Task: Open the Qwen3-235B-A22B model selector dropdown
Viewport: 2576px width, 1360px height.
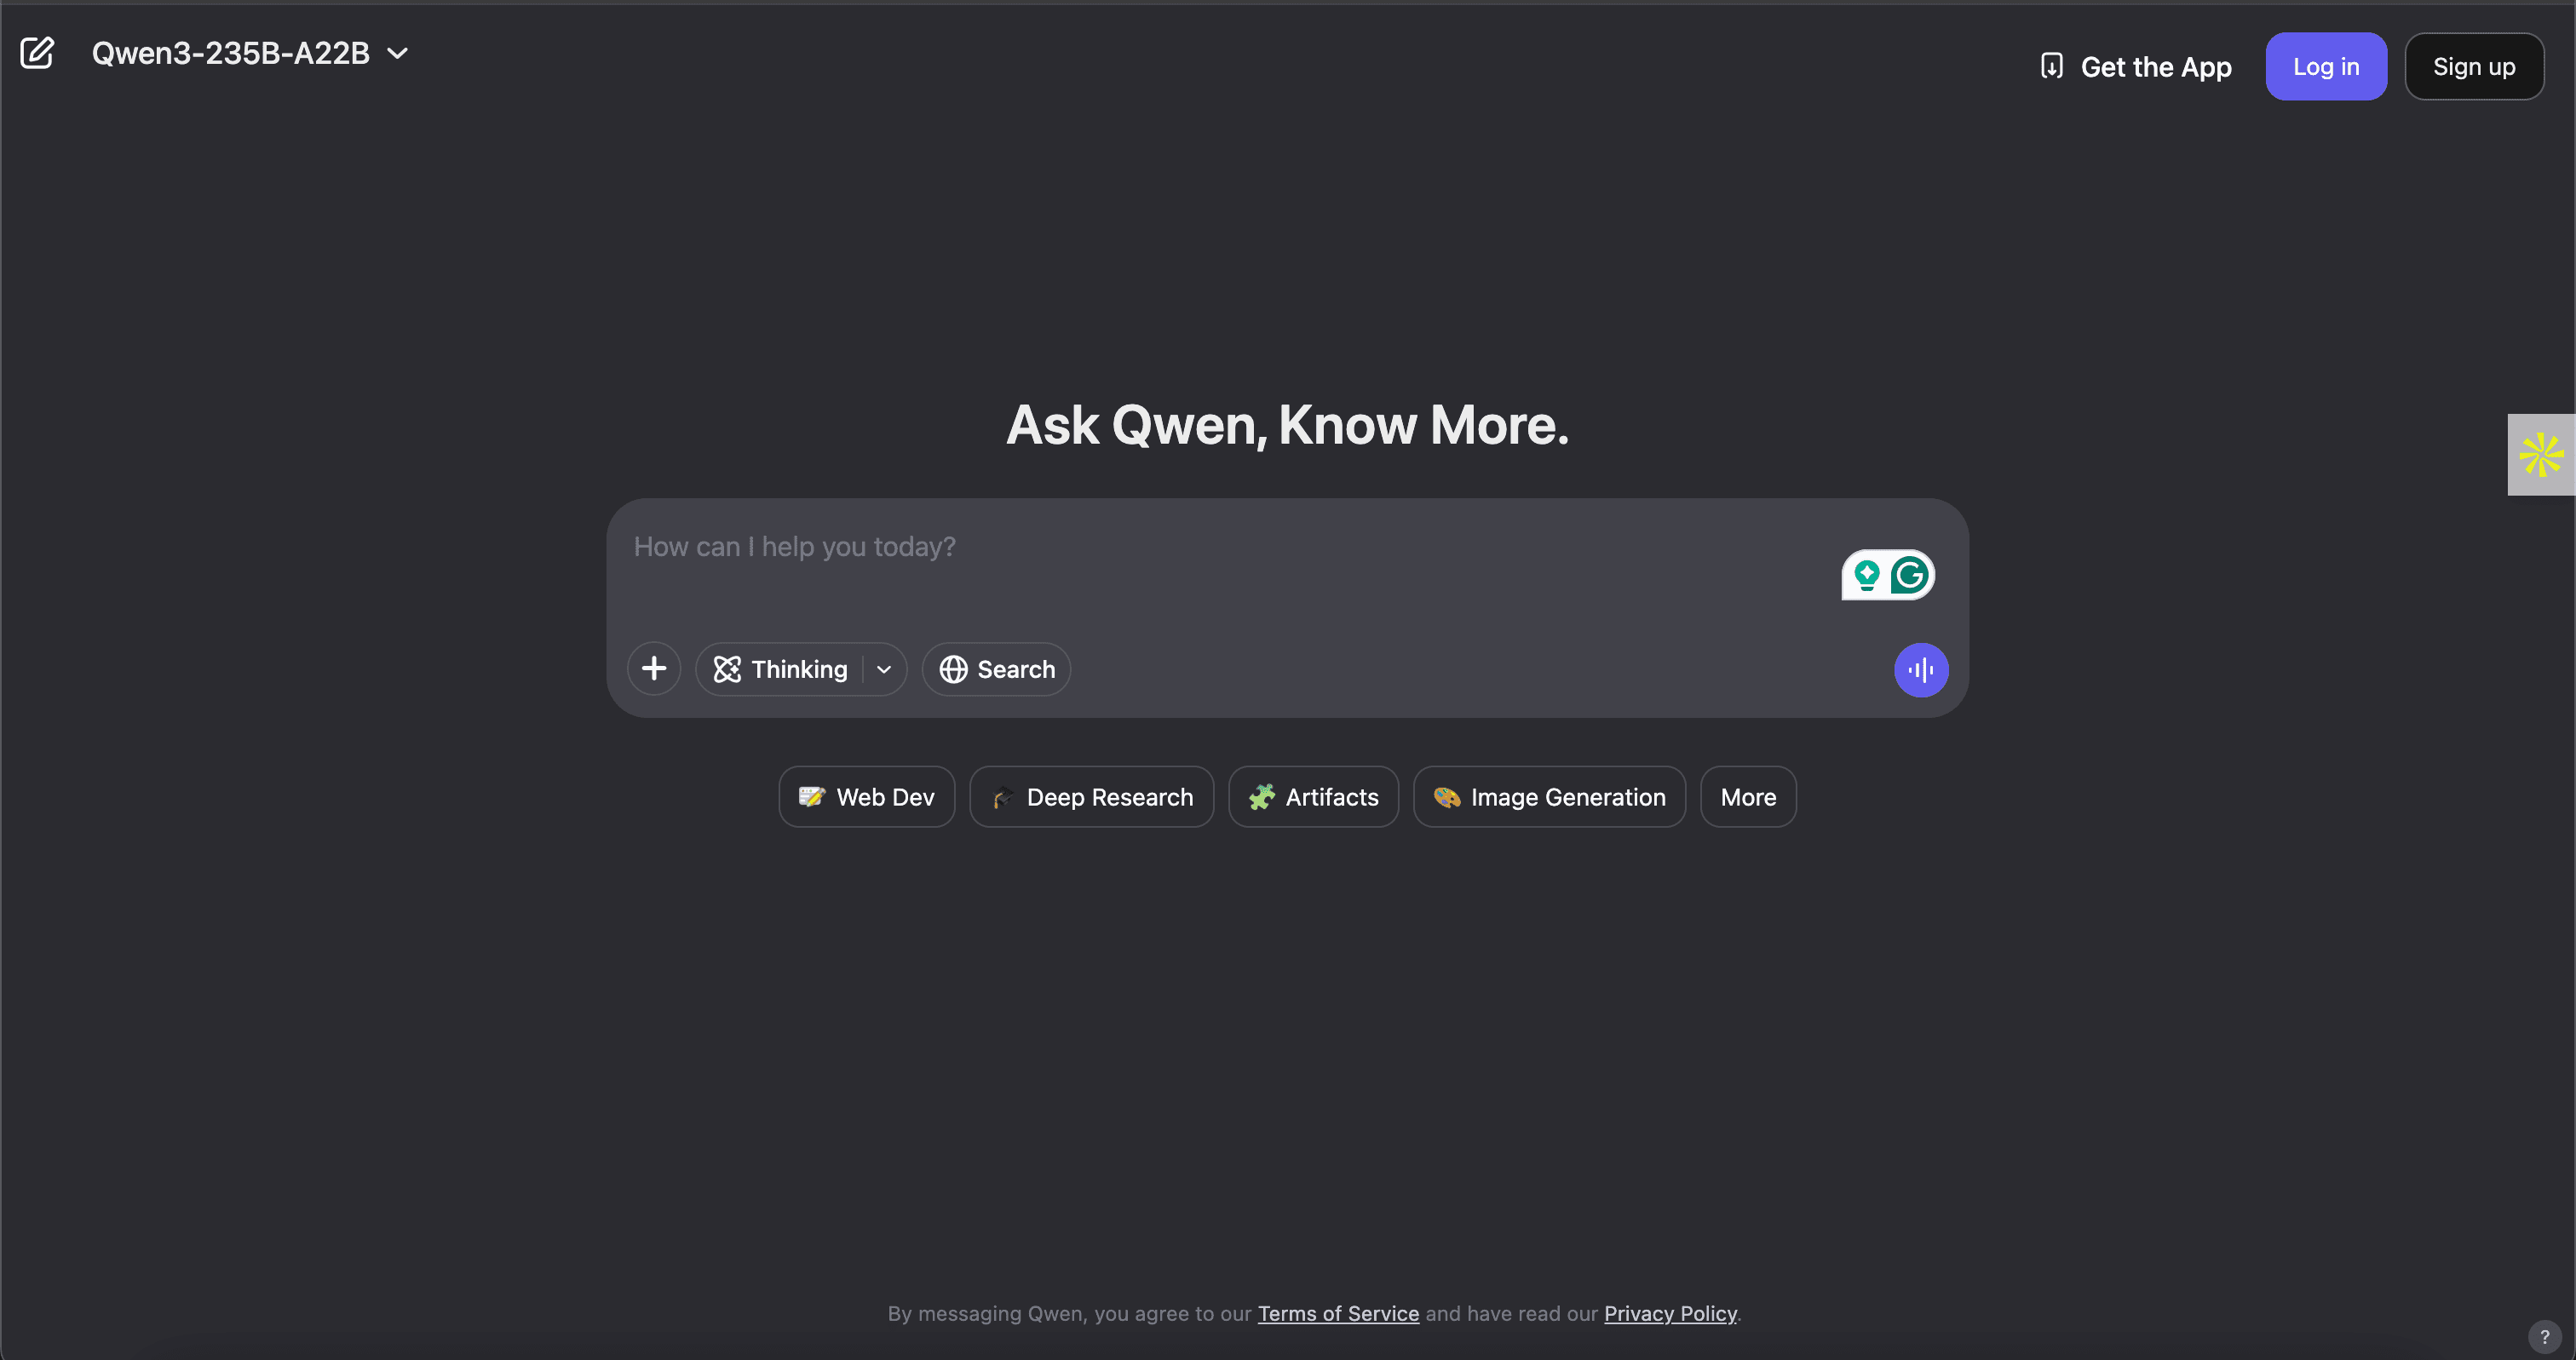Action: click(x=250, y=53)
